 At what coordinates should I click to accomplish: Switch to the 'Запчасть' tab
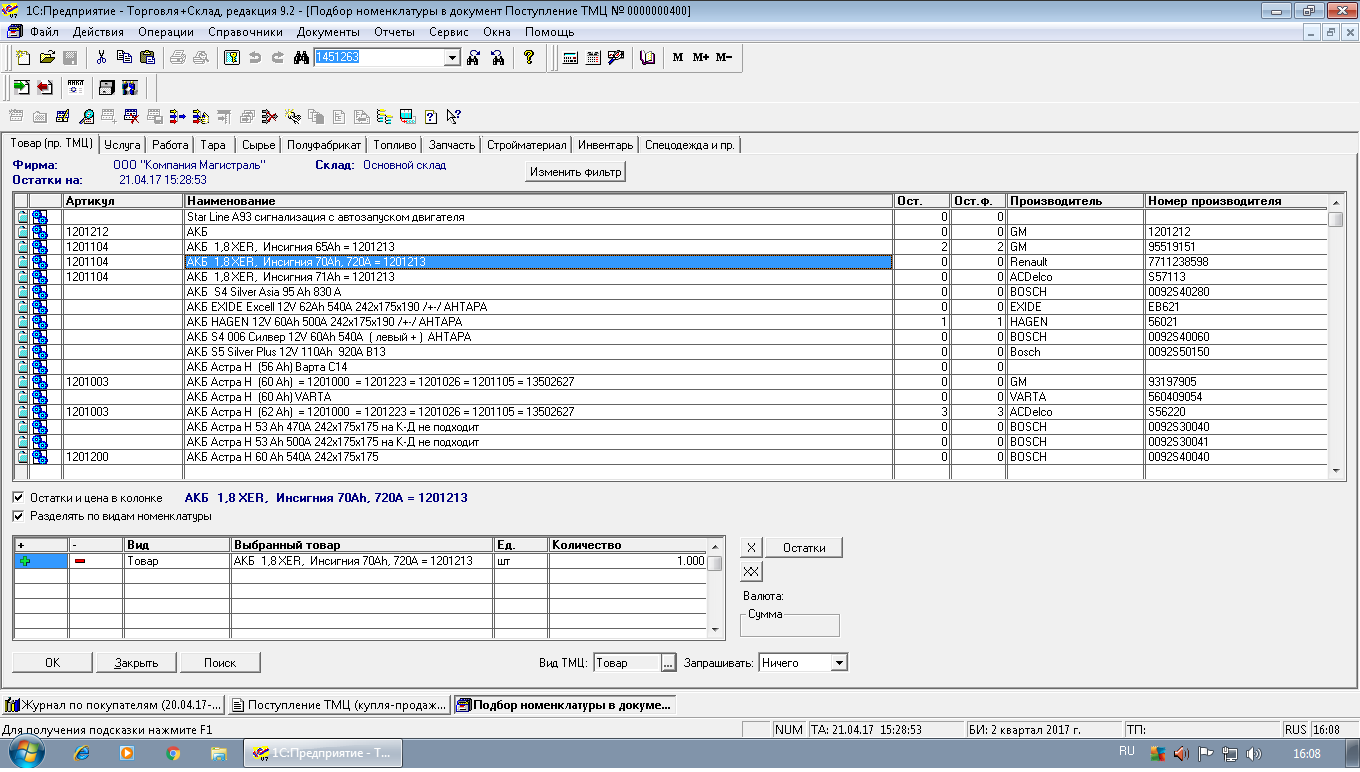pyautogui.click(x=451, y=145)
